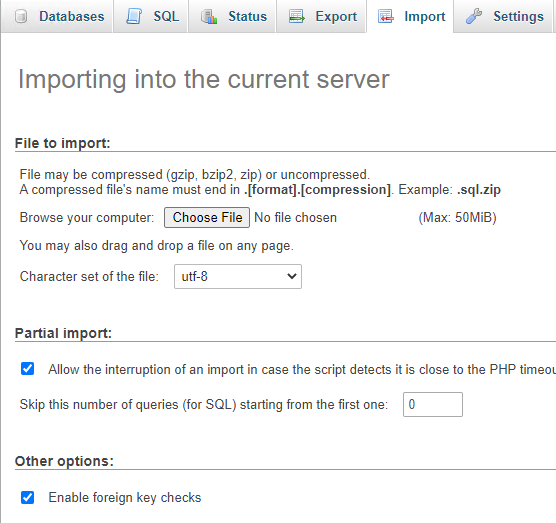Screen dimensions: 556x523
Task: Click 'Browse your computer:' label
Action: pos(87,217)
